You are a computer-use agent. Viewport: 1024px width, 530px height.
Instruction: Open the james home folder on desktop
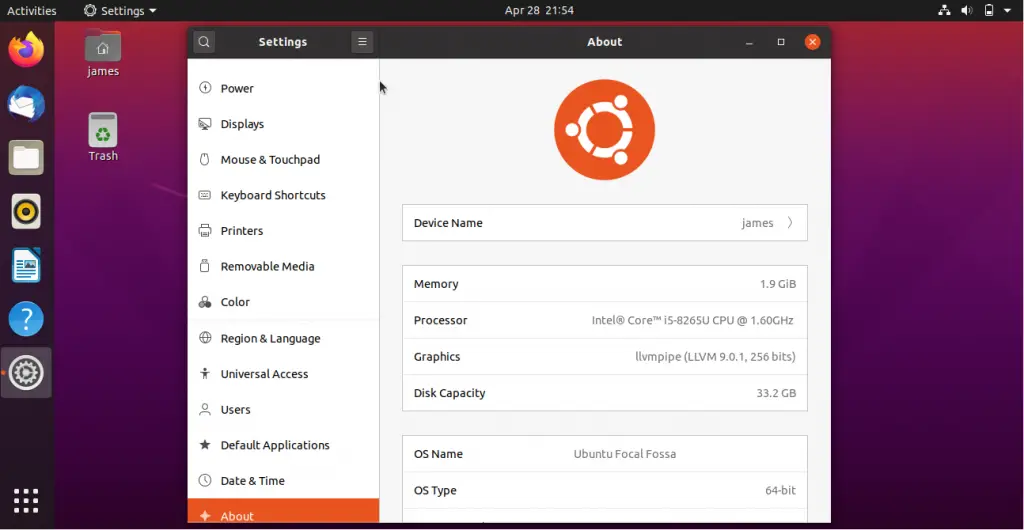pyautogui.click(x=103, y=54)
